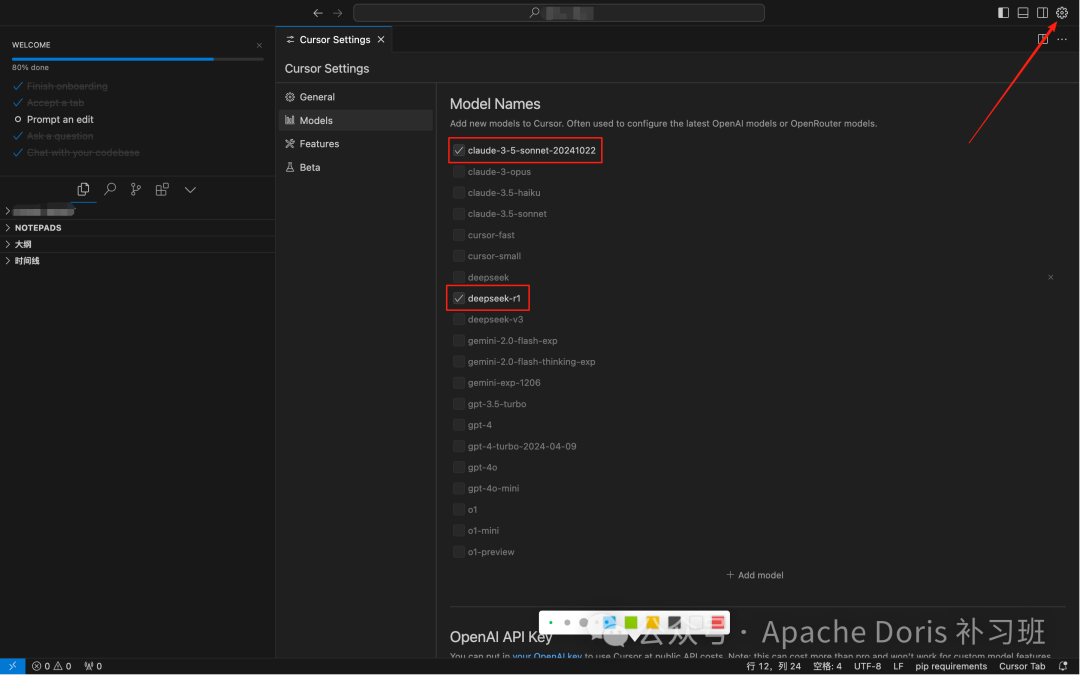Image resolution: width=1080 pixels, height=675 pixels.
Task: Enable the plain deepseek model checkbox
Action: tap(459, 277)
